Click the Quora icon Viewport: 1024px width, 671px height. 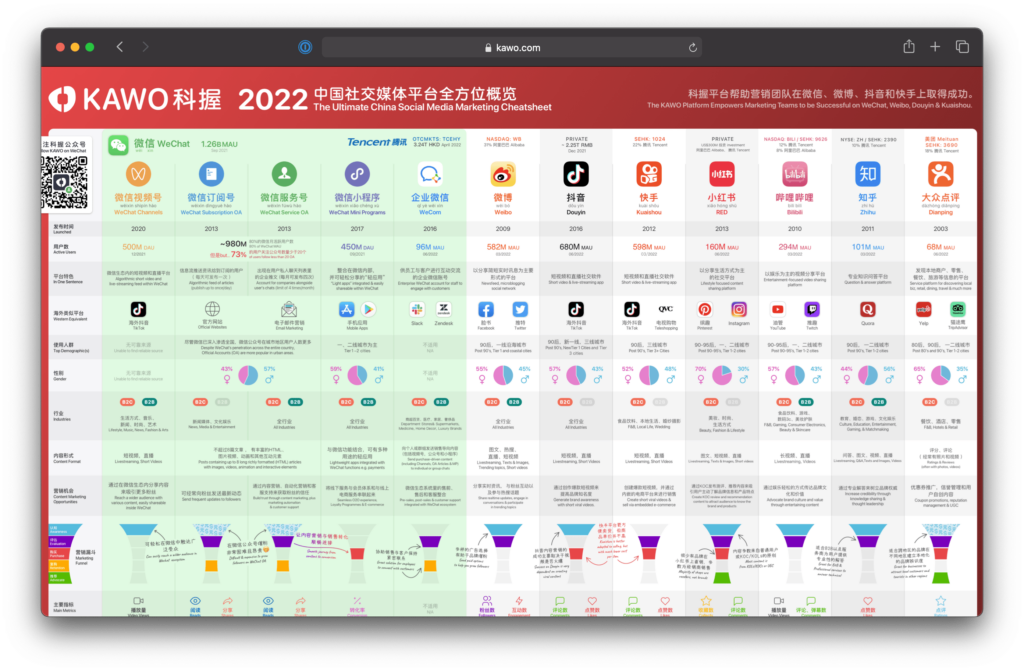pos(867,310)
